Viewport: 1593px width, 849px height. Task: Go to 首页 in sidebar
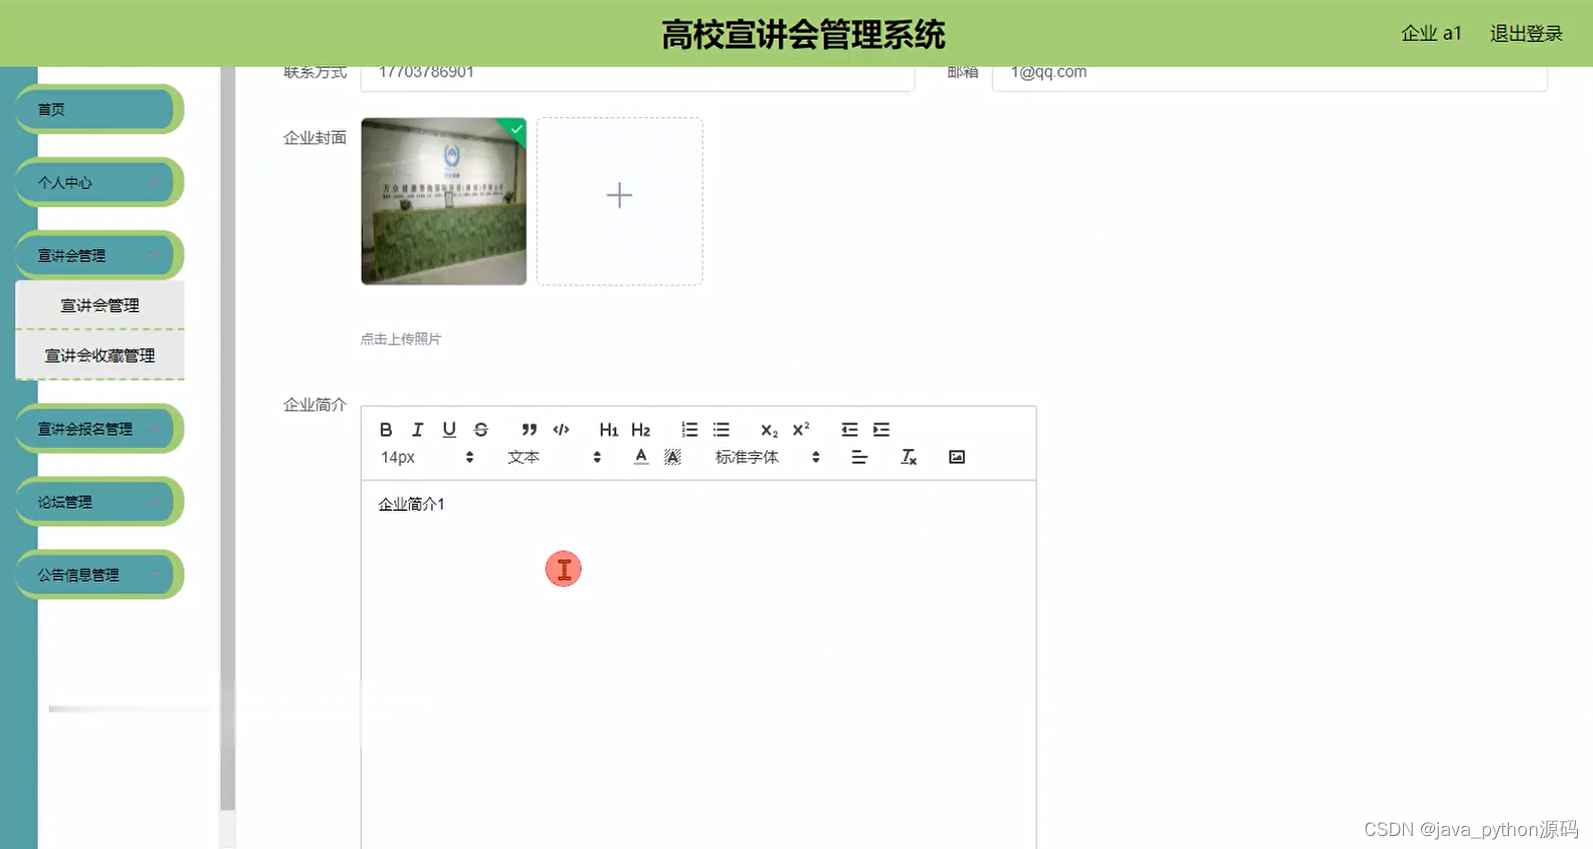coord(98,109)
